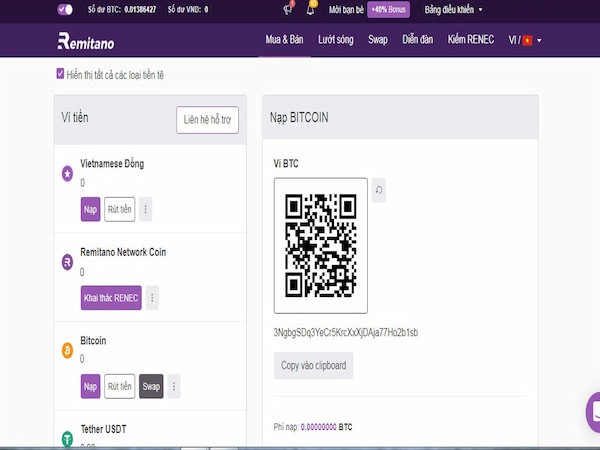
Task: Open the Swap menu item in navbar
Action: [378, 40]
